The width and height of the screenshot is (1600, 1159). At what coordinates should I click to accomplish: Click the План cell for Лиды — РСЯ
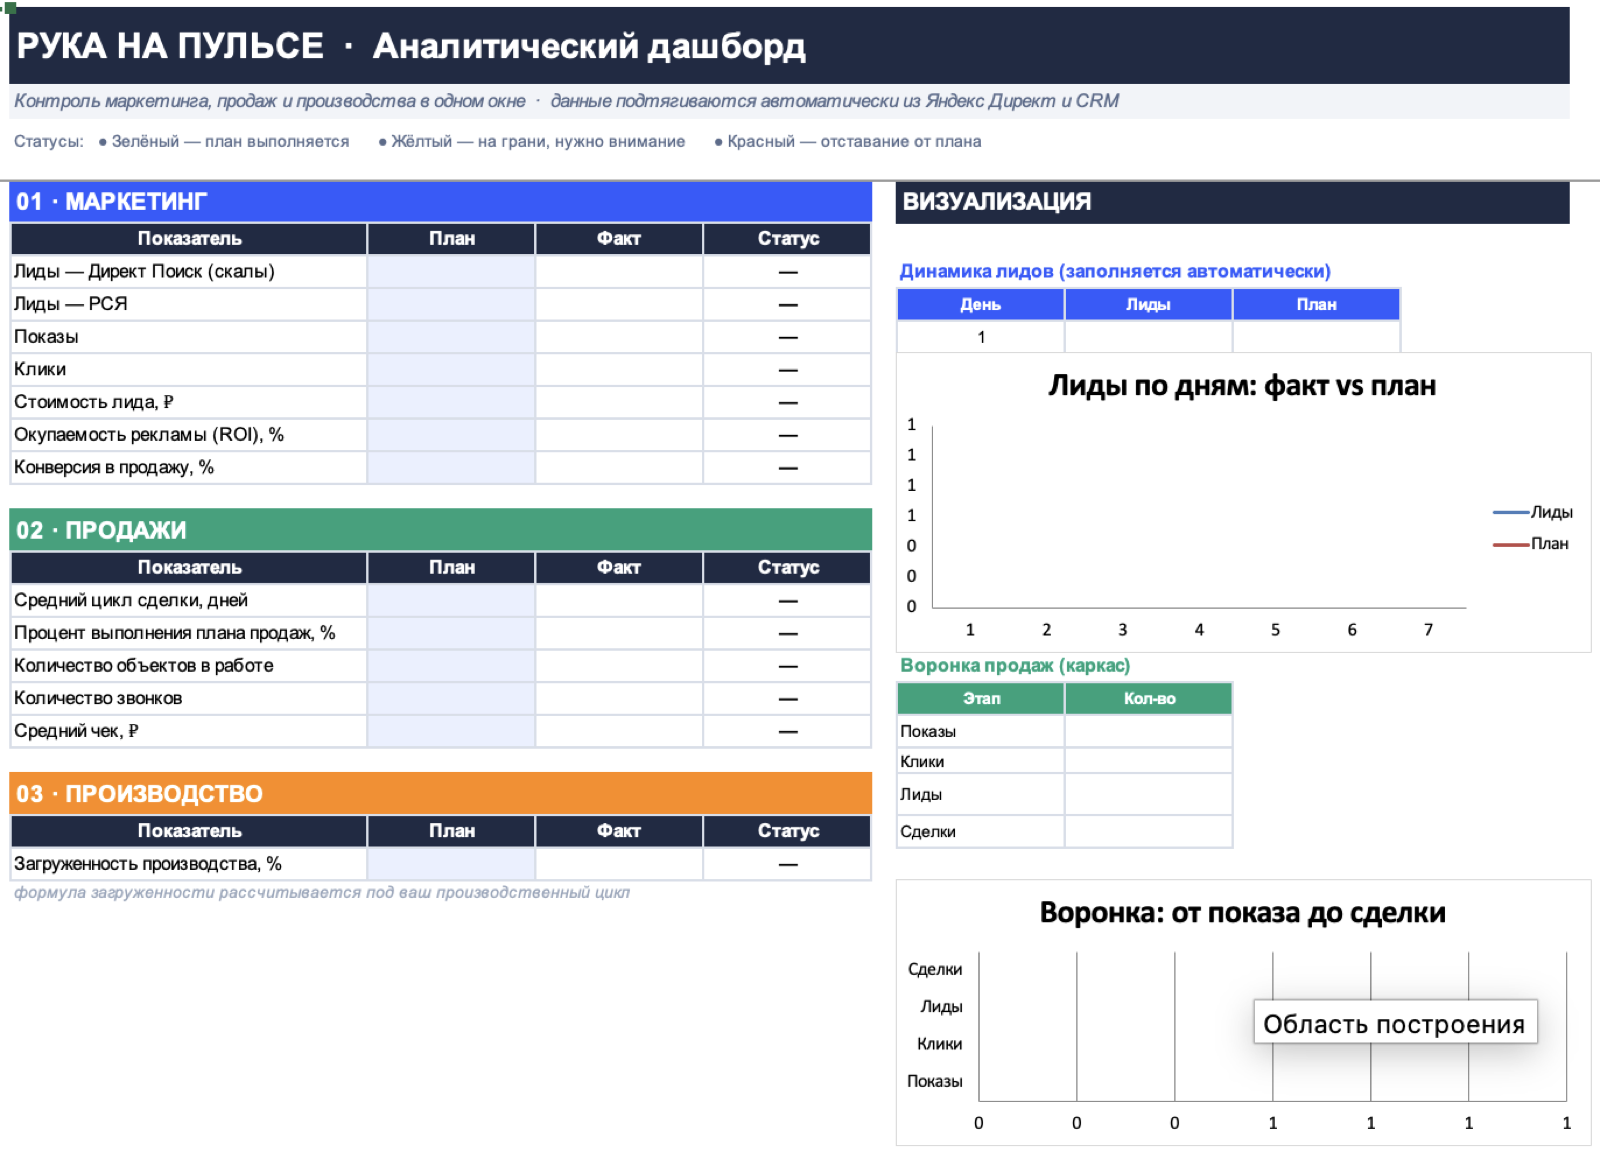click(451, 304)
